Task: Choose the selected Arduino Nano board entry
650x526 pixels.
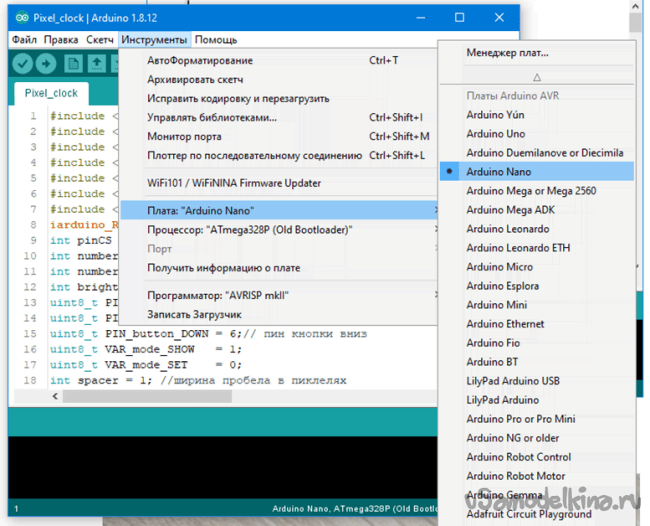Action: coord(500,172)
